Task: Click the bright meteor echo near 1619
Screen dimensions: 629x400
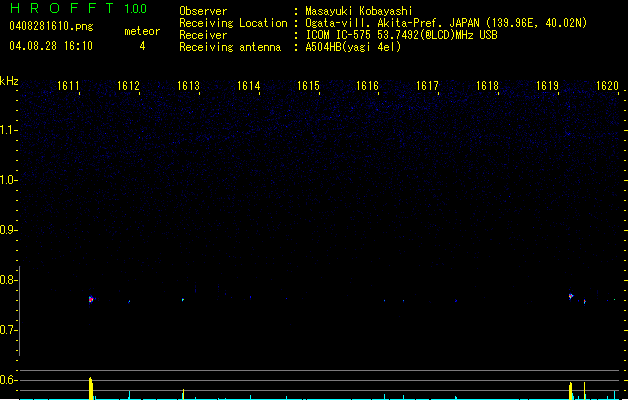Action: (x=570, y=296)
